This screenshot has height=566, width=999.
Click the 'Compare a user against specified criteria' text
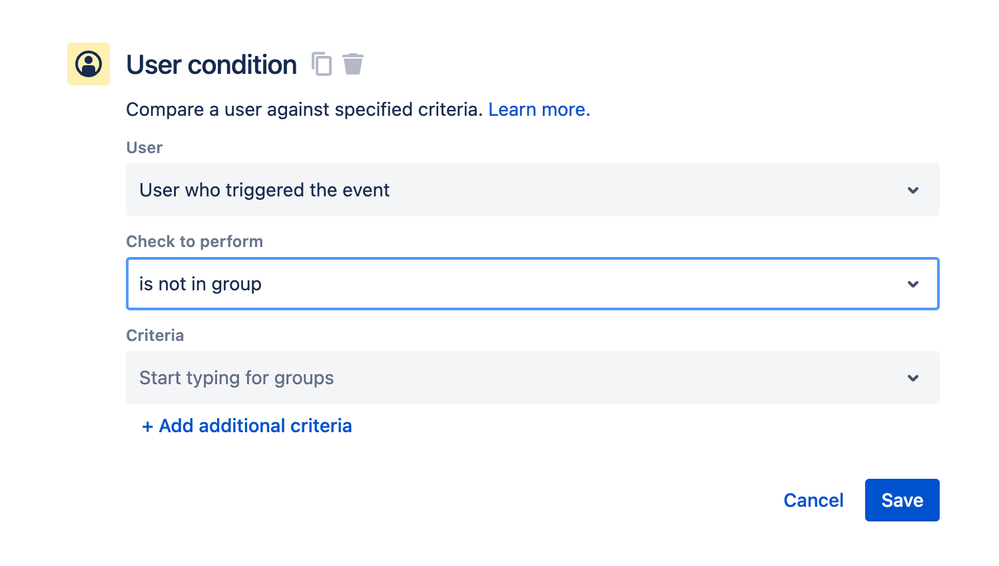[304, 110]
